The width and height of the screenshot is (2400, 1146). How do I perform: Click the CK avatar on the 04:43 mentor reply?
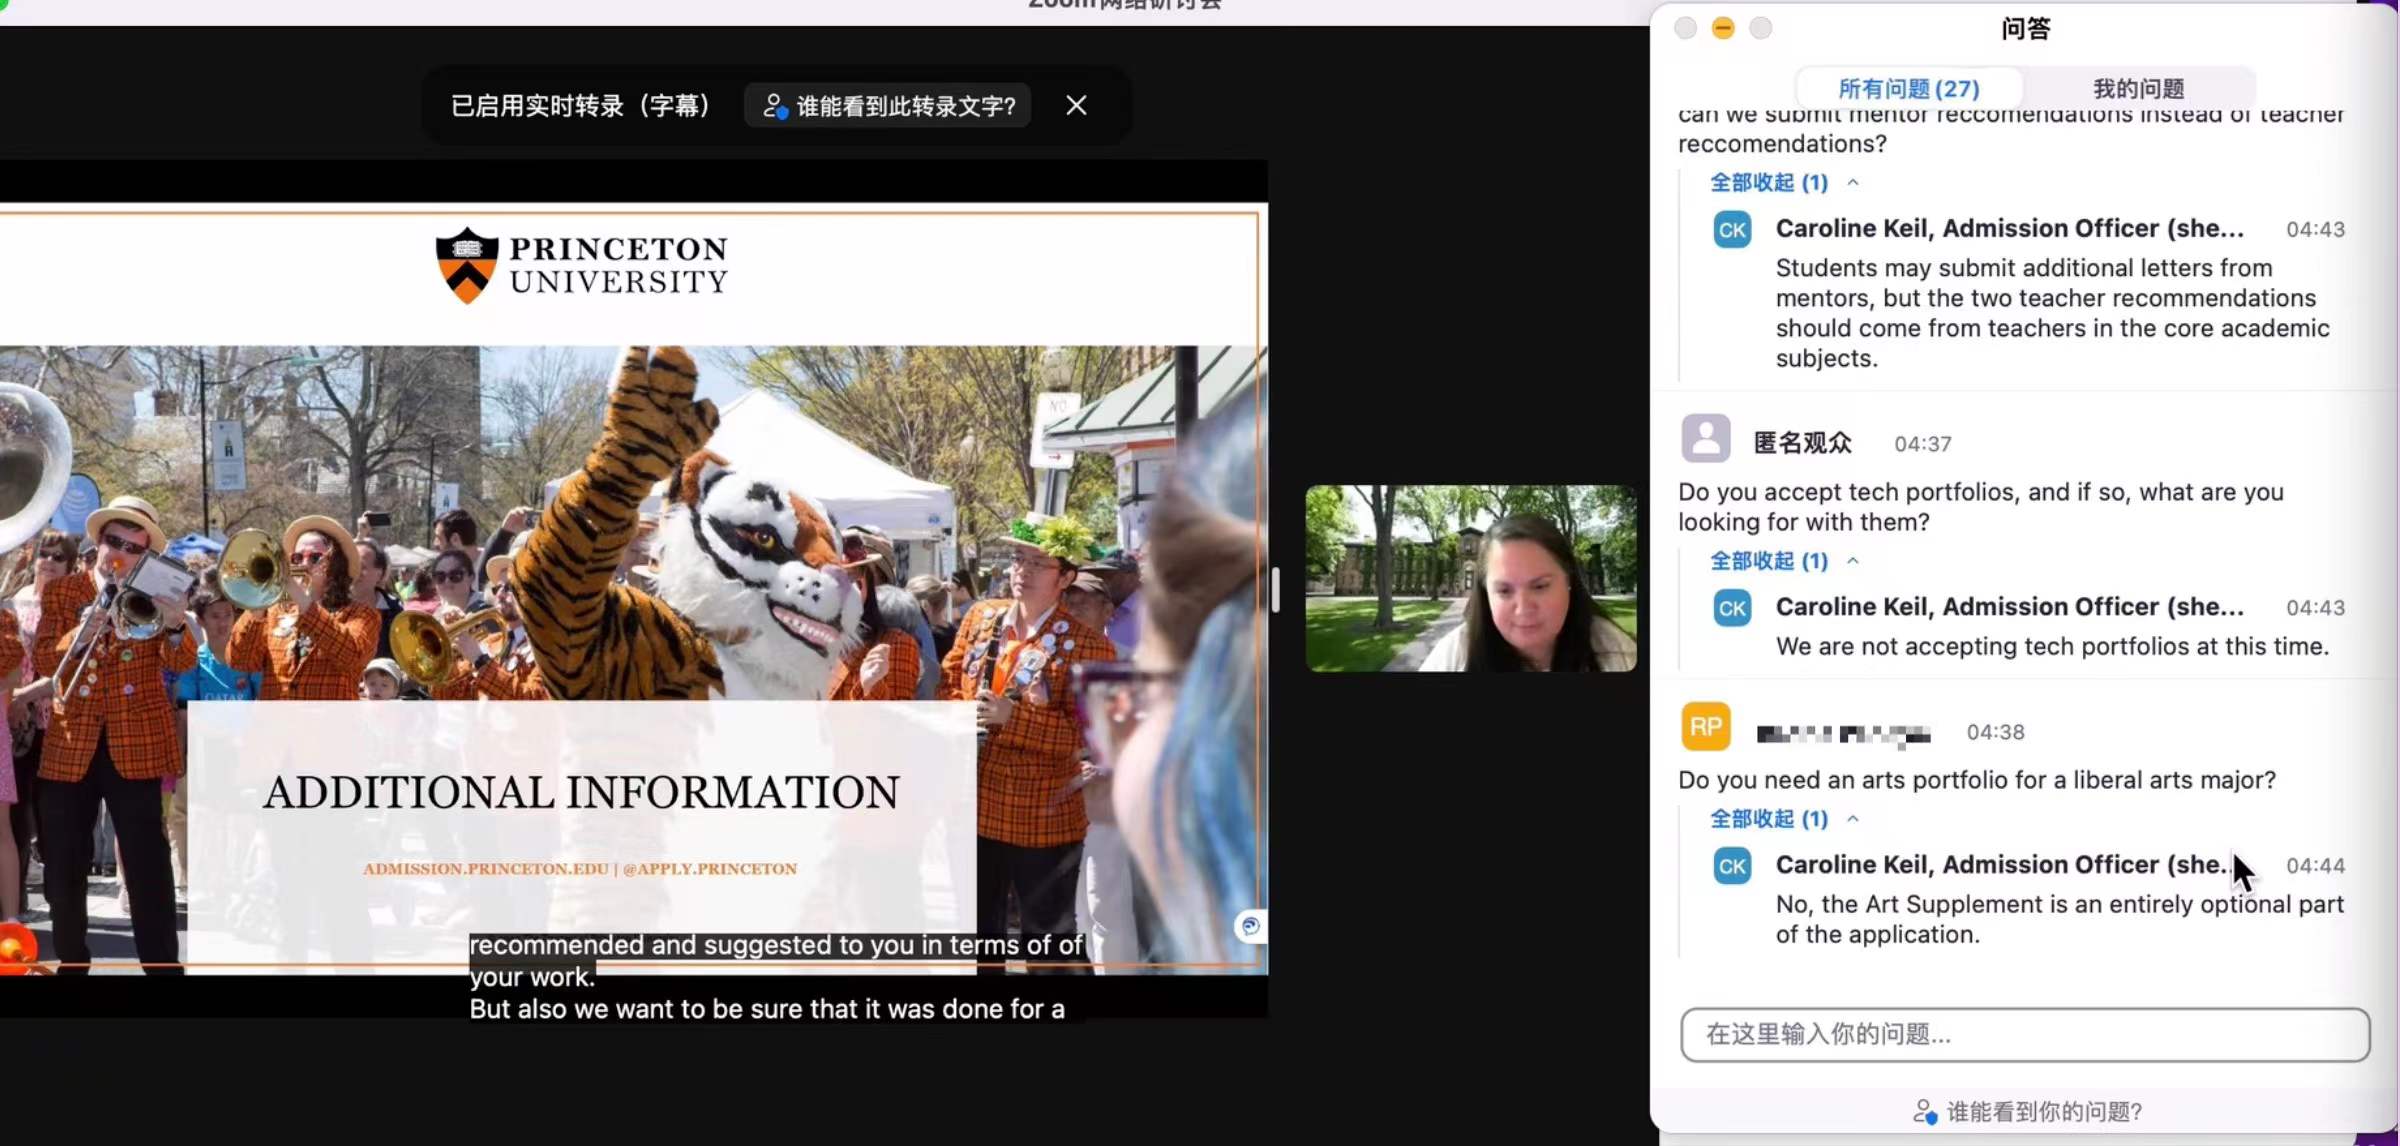coord(1732,230)
